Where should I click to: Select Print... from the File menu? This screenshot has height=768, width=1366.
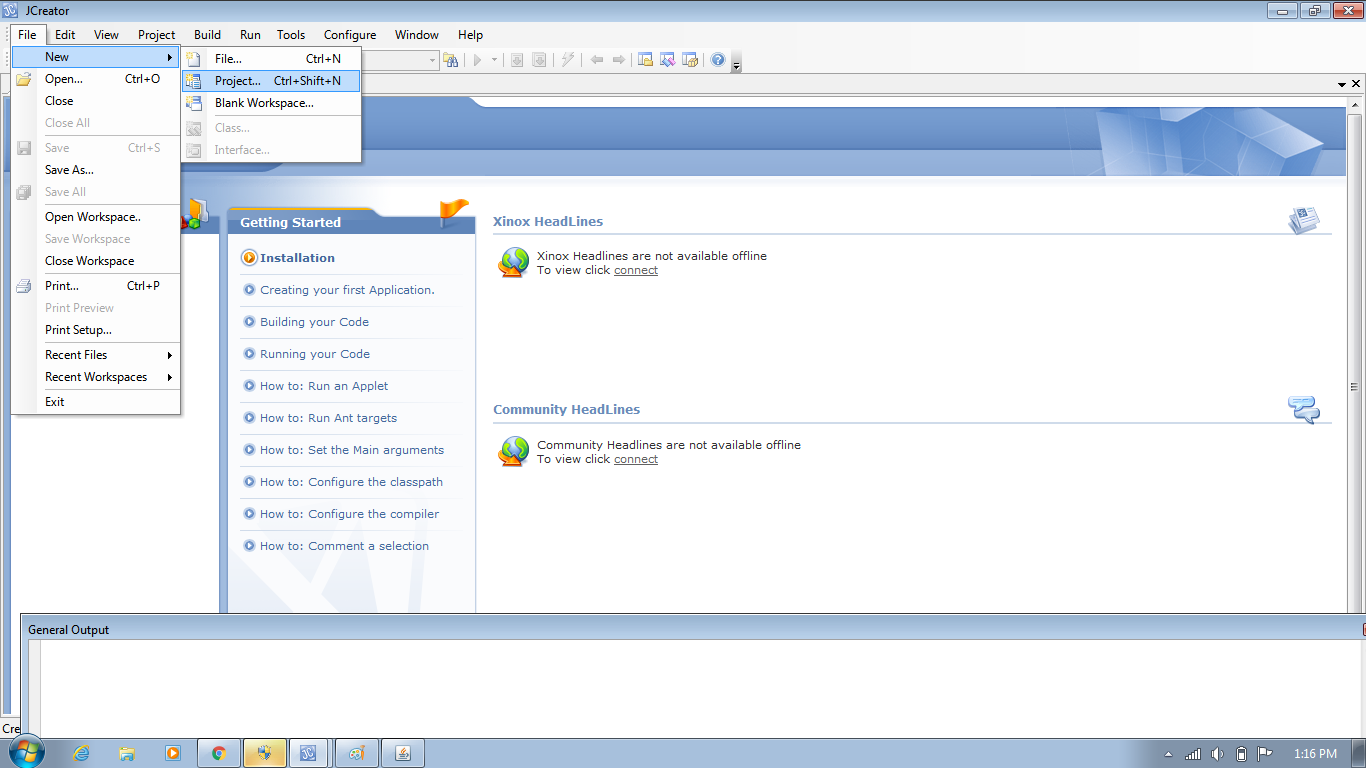pyautogui.click(x=96, y=286)
